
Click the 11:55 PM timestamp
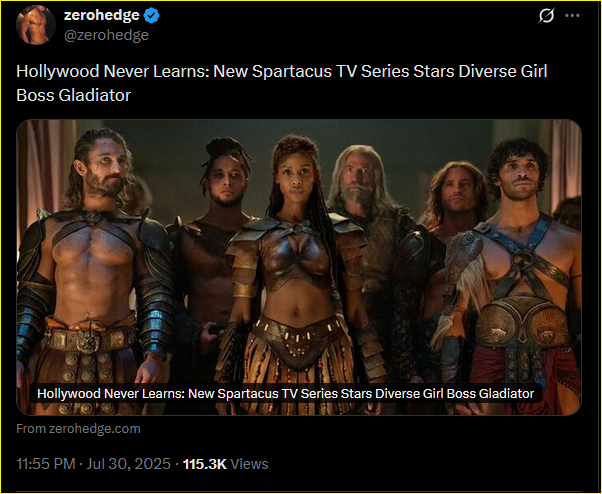tap(46, 464)
